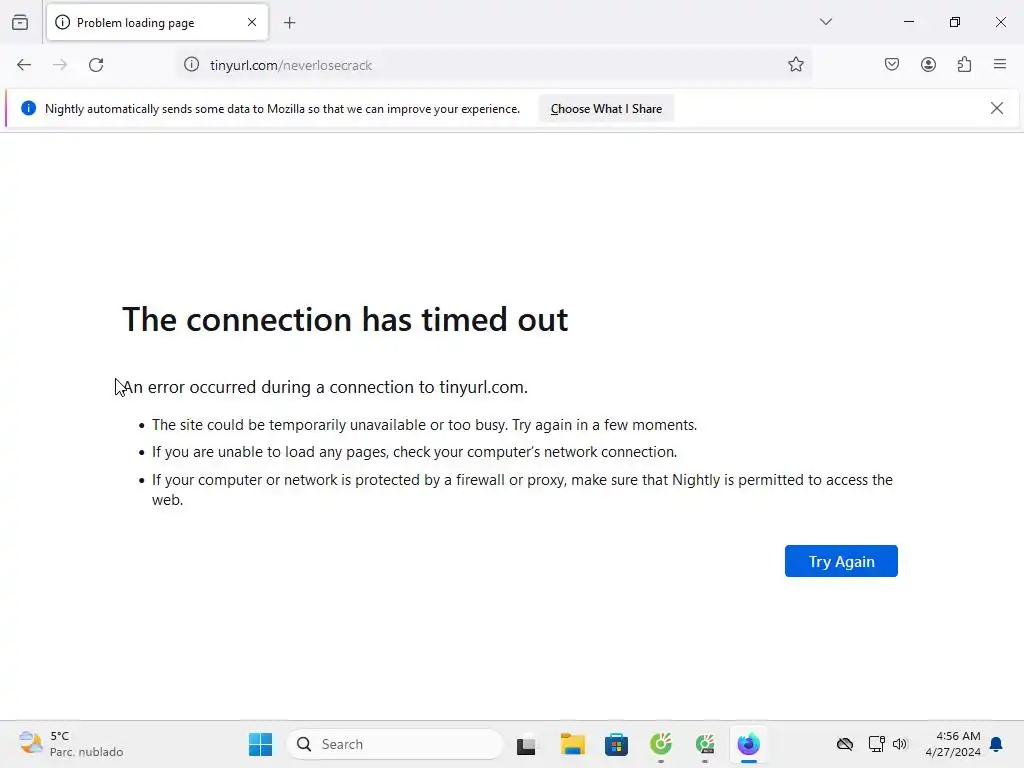Open the application hamburger menu
Viewport: 1024px width, 768px height.
point(1000,65)
